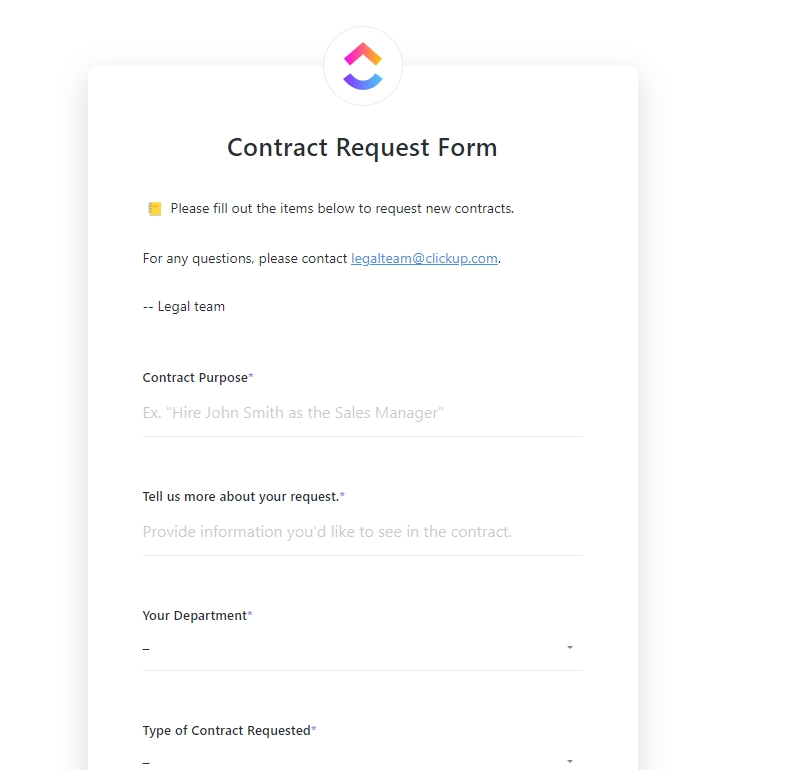Click the '-- Legal team' signature text
The height and width of the screenshot is (770, 799).
point(184,307)
